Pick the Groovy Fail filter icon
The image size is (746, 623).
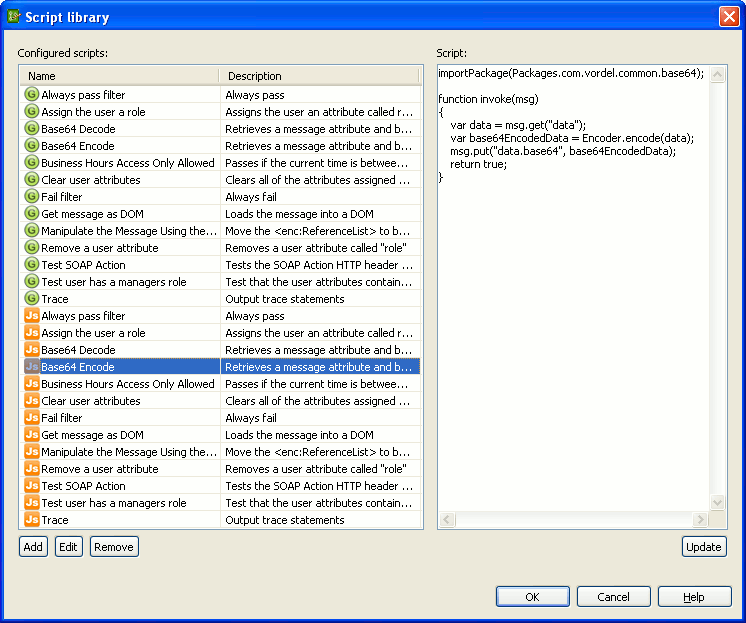[31, 197]
